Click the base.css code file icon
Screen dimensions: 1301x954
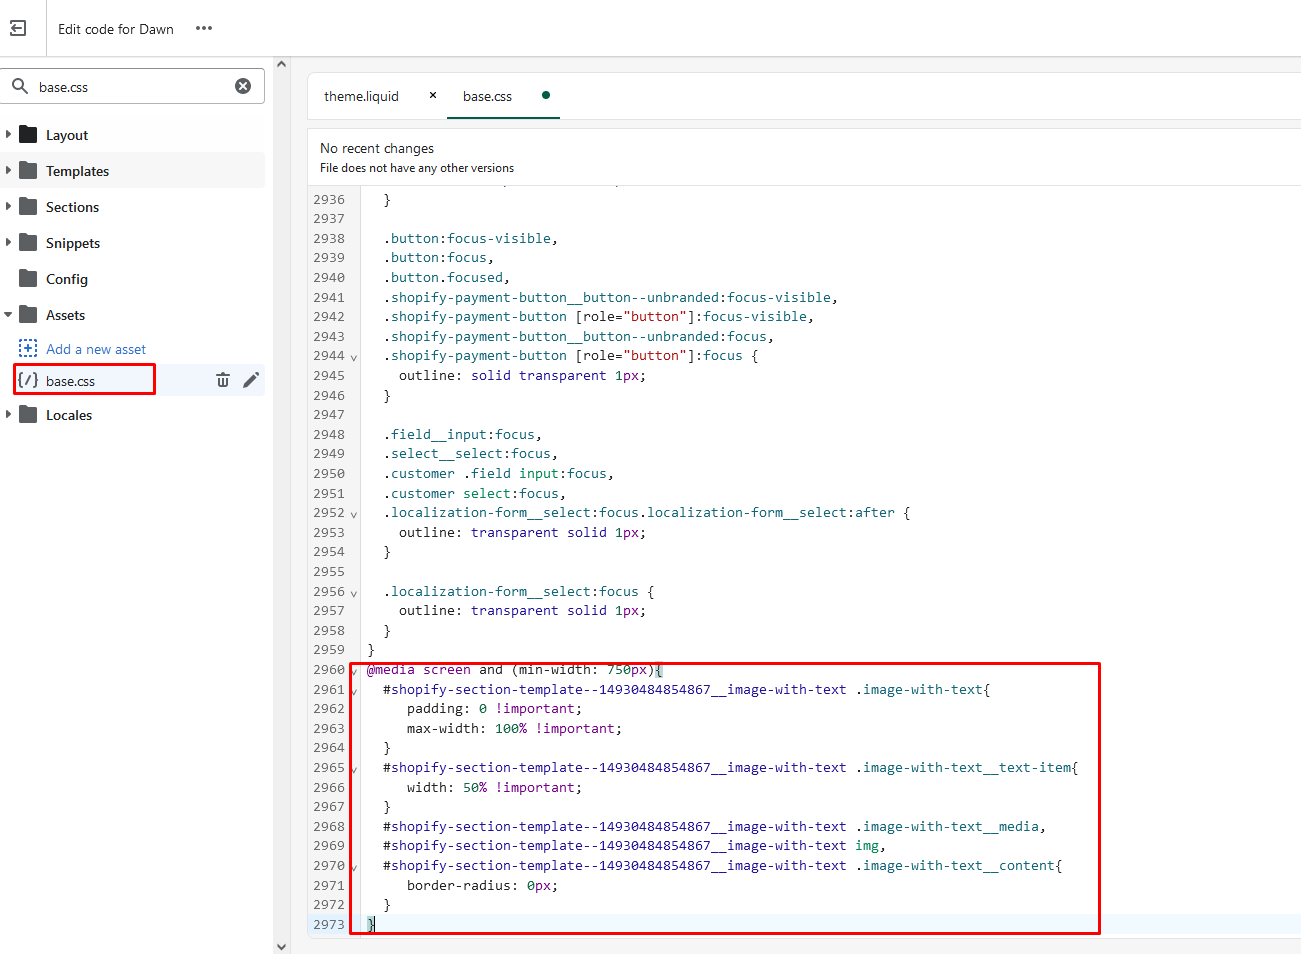click(x=28, y=380)
